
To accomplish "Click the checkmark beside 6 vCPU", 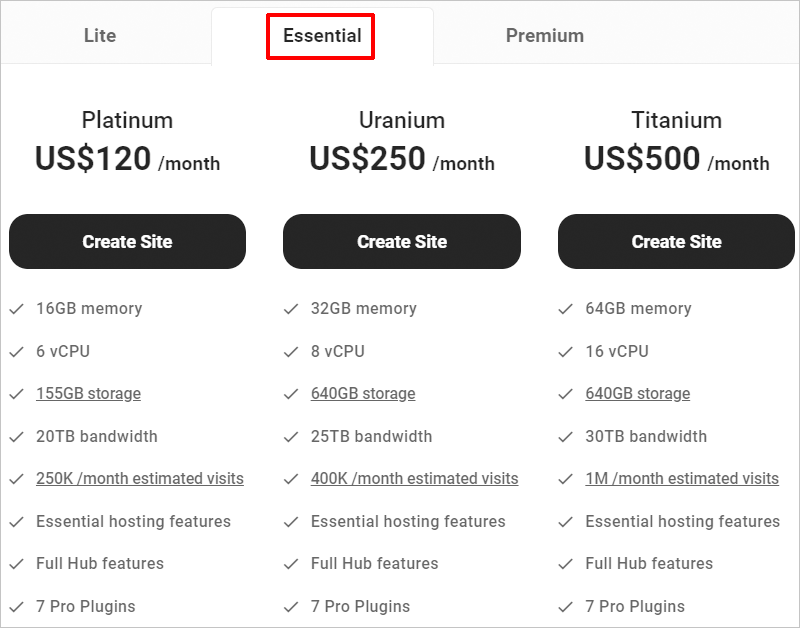I will point(16,351).
